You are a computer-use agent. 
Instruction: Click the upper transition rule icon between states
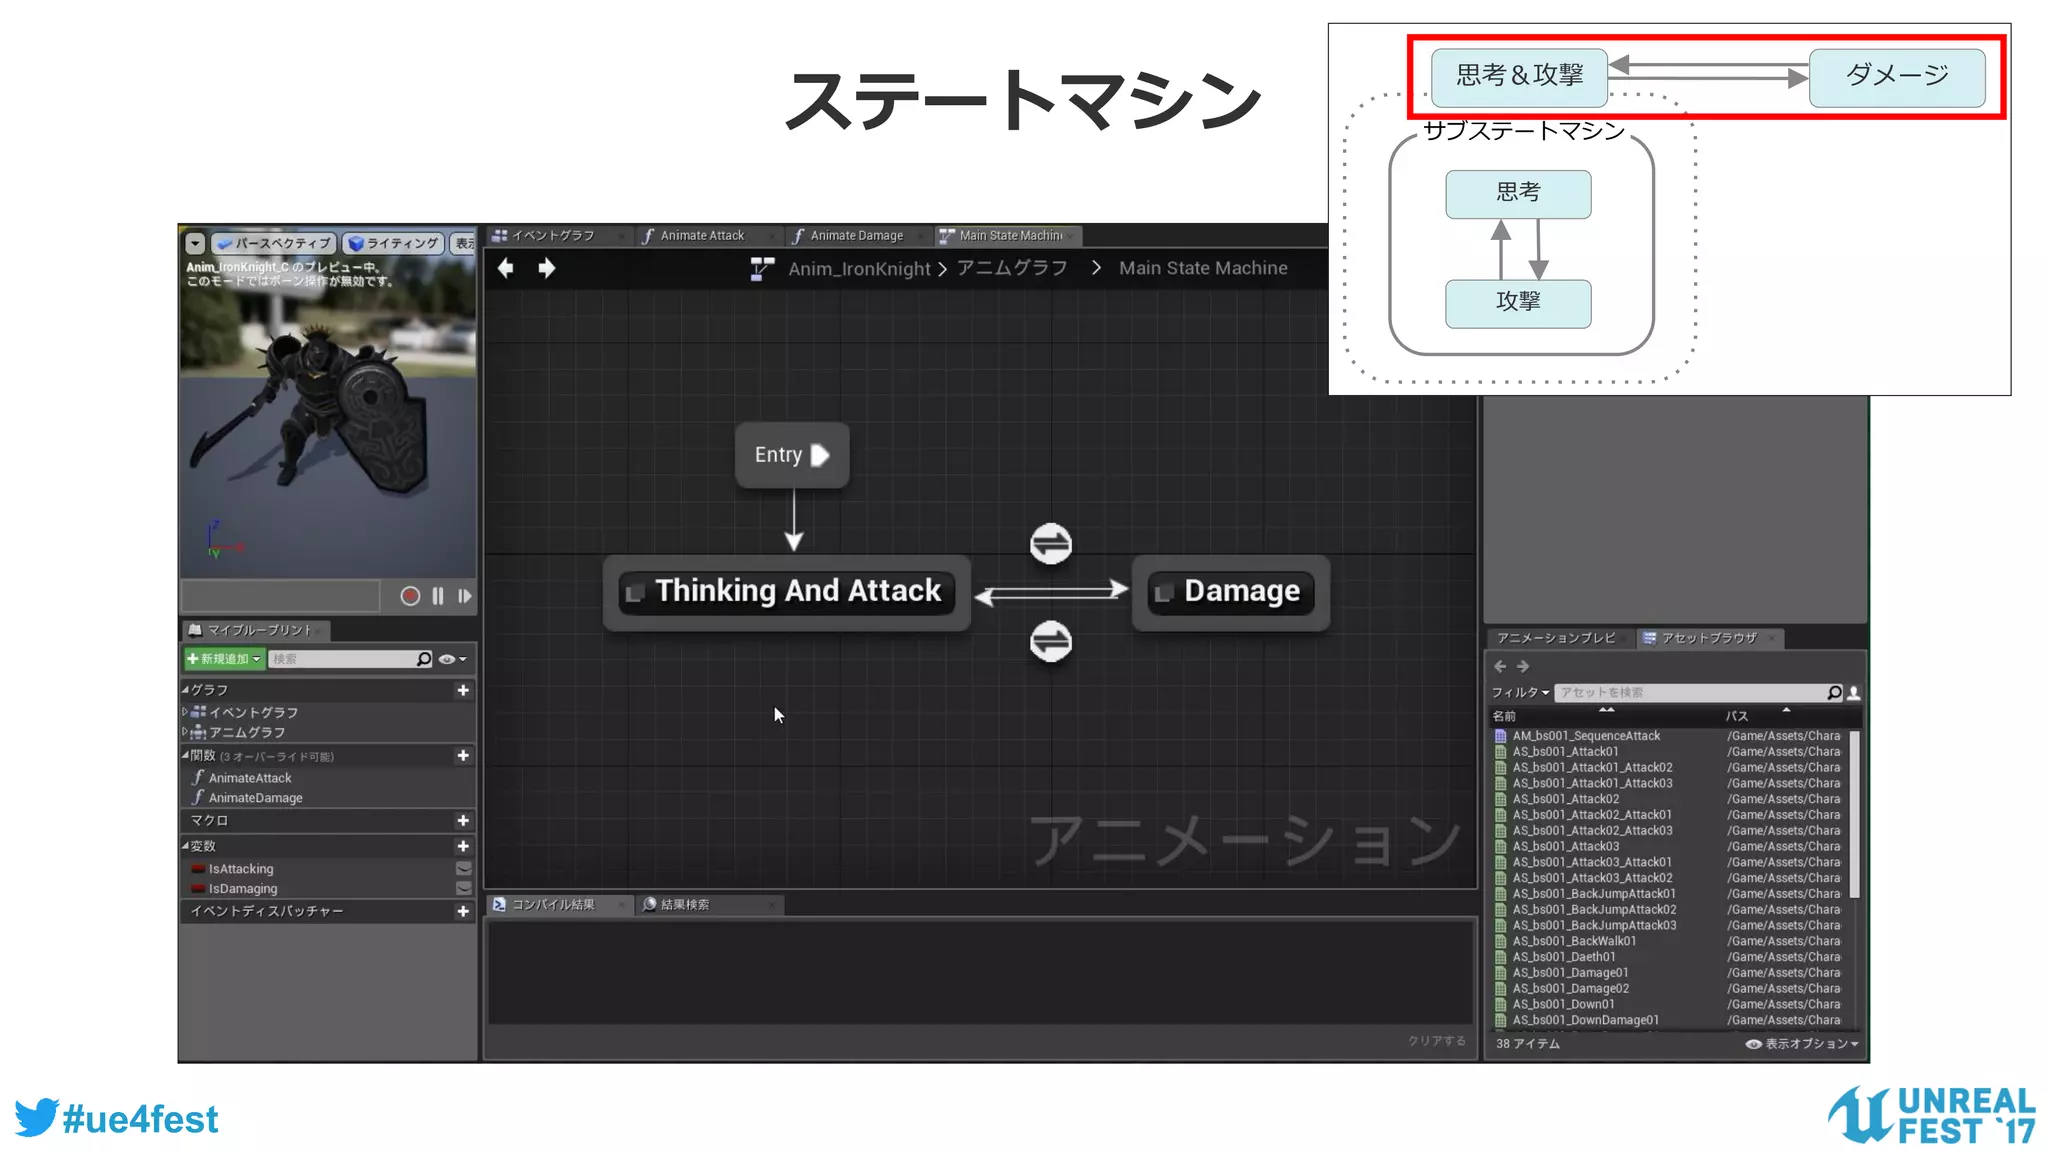tap(1051, 544)
